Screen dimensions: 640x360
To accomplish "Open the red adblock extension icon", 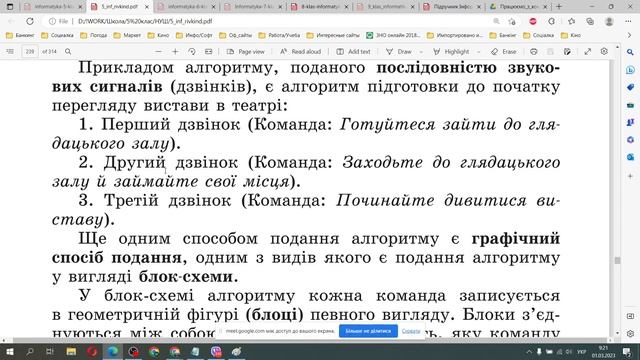I will pos(533,21).
